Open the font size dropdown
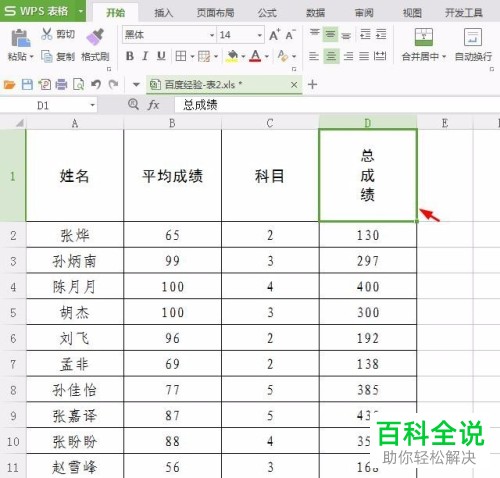The image size is (500, 478). (260, 35)
